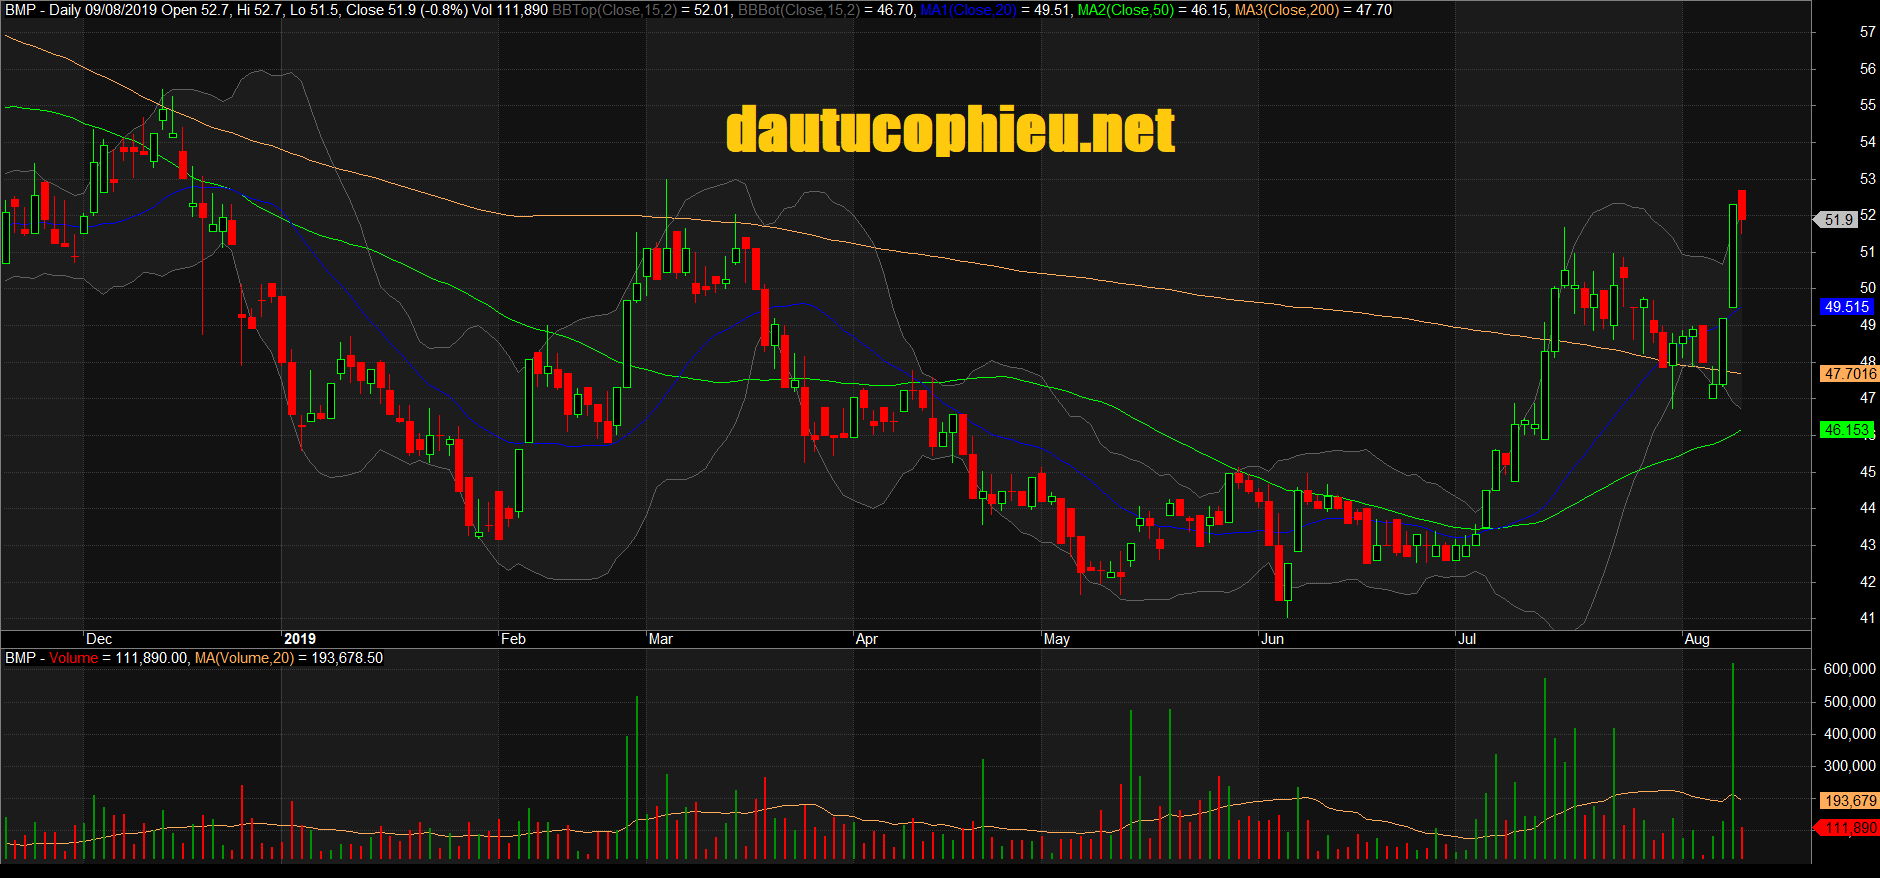Click the 2019 year marker on axis
This screenshot has height=878, width=1880.
point(300,639)
